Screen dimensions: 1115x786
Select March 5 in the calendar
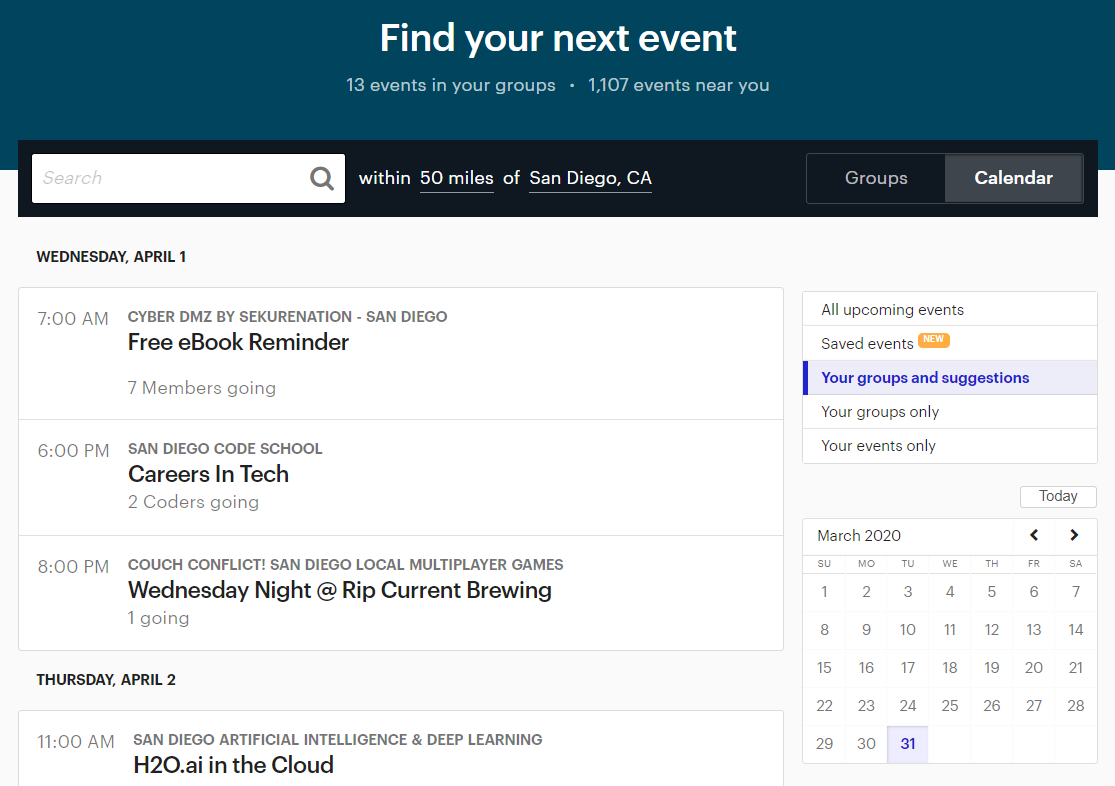coord(991,592)
